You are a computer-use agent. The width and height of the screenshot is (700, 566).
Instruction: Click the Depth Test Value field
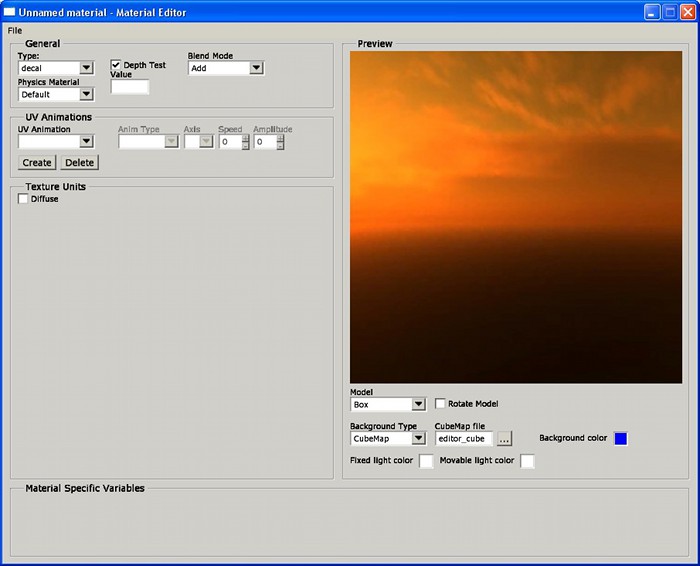pyautogui.click(x=130, y=87)
